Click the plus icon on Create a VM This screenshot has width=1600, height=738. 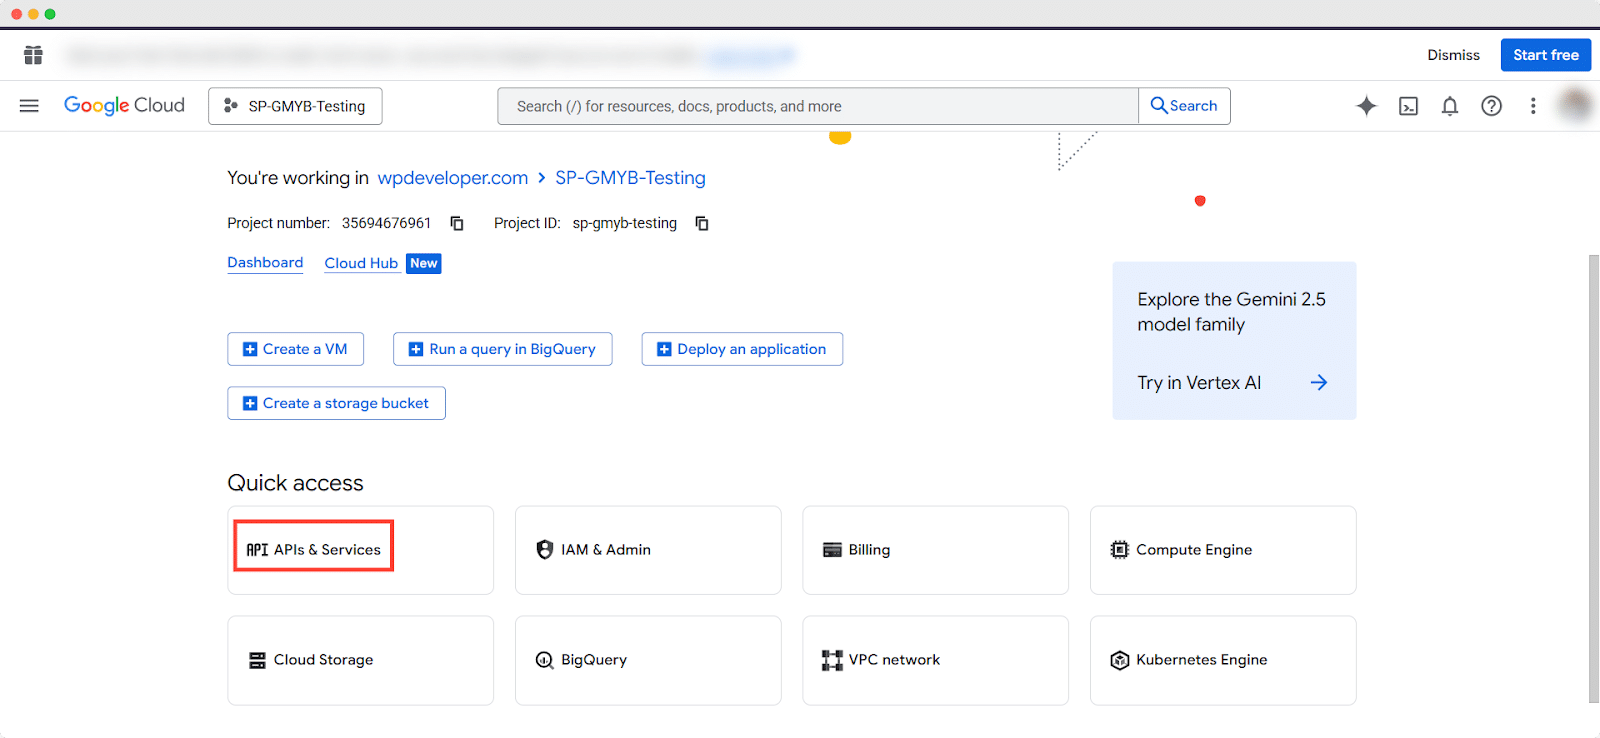coord(250,349)
